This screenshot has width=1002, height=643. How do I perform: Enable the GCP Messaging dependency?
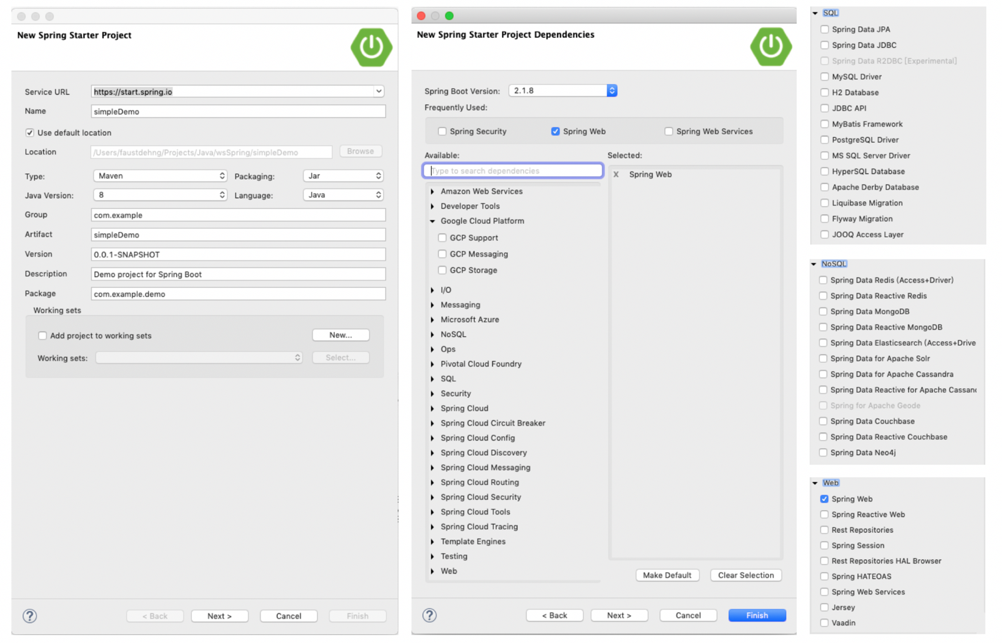pyautogui.click(x=442, y=254)
